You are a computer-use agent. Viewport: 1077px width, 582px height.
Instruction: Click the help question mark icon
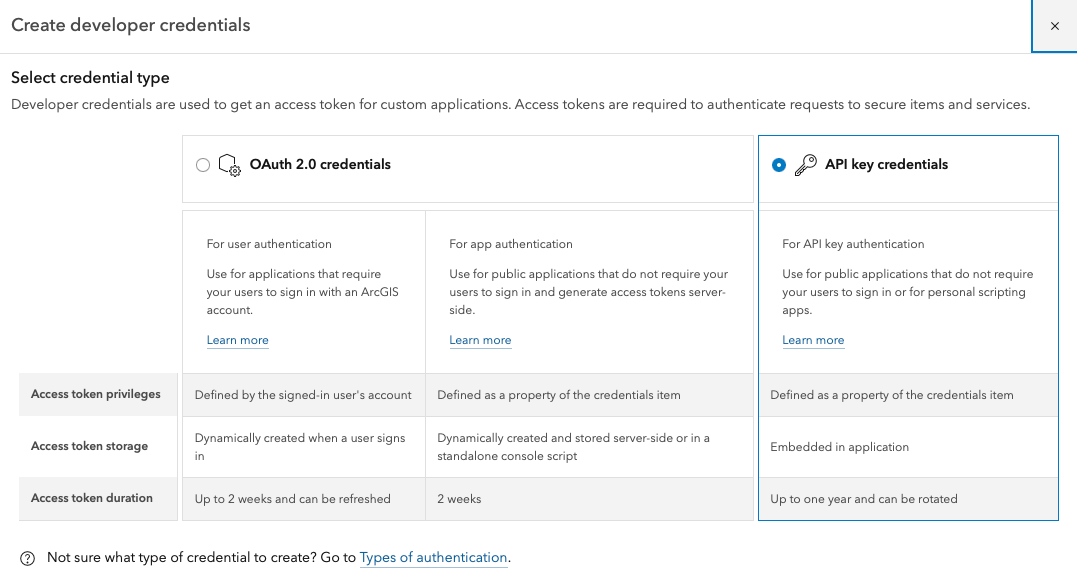tap(27, 558)
